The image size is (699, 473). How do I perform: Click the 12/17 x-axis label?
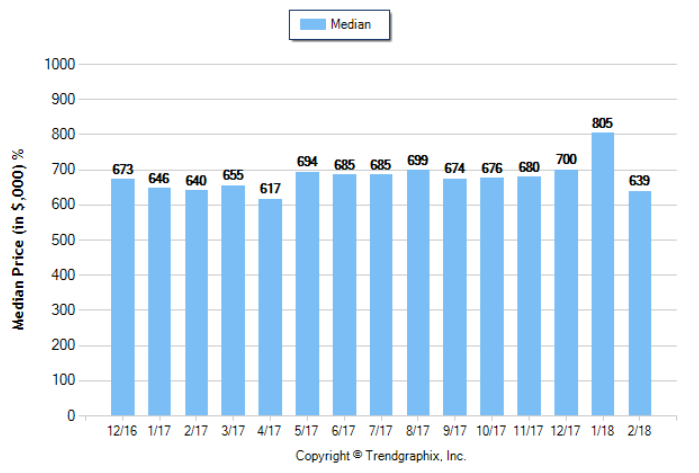pos(565,431)
